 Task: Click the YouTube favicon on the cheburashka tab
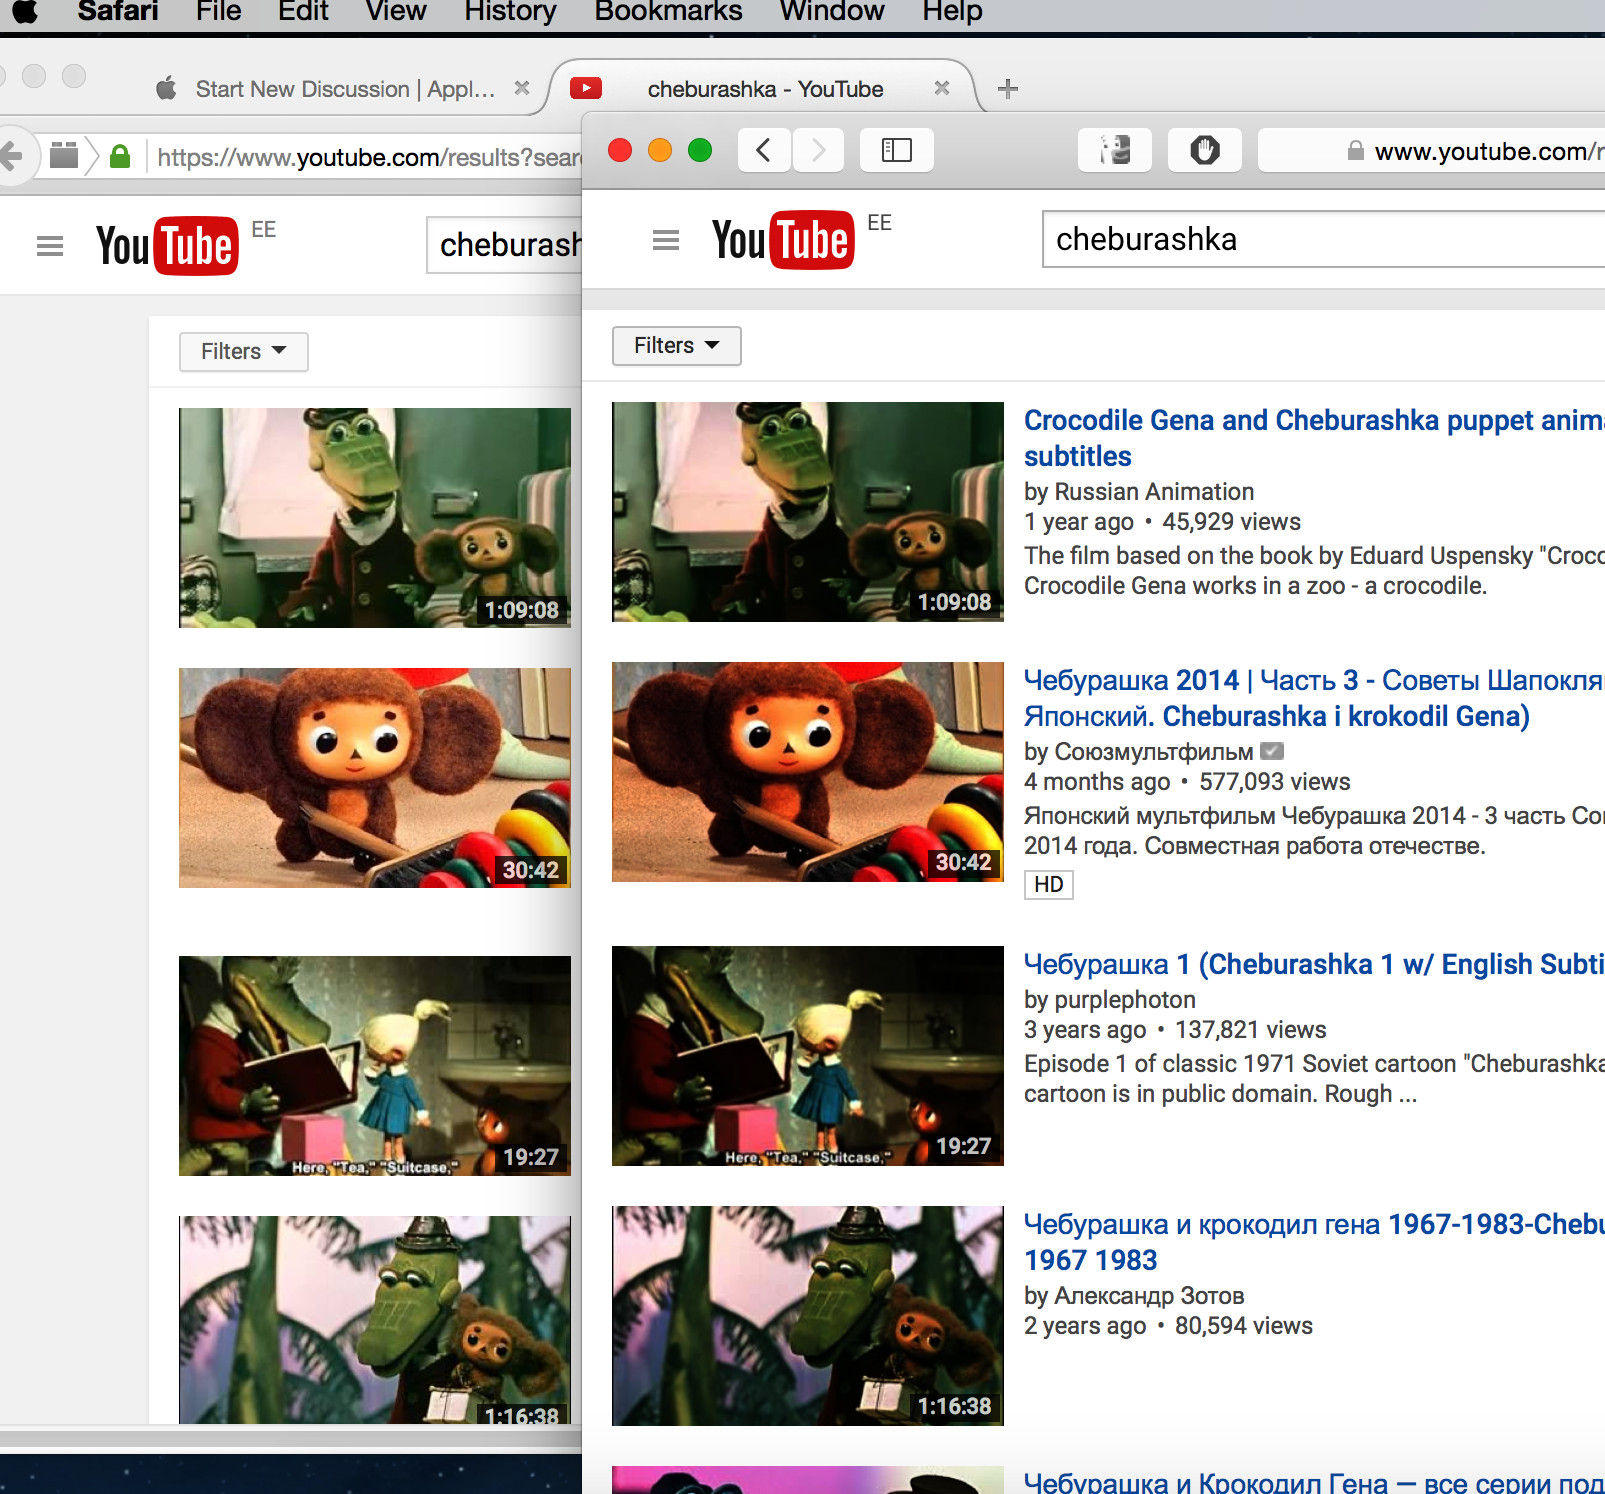[x=586, y=88]
